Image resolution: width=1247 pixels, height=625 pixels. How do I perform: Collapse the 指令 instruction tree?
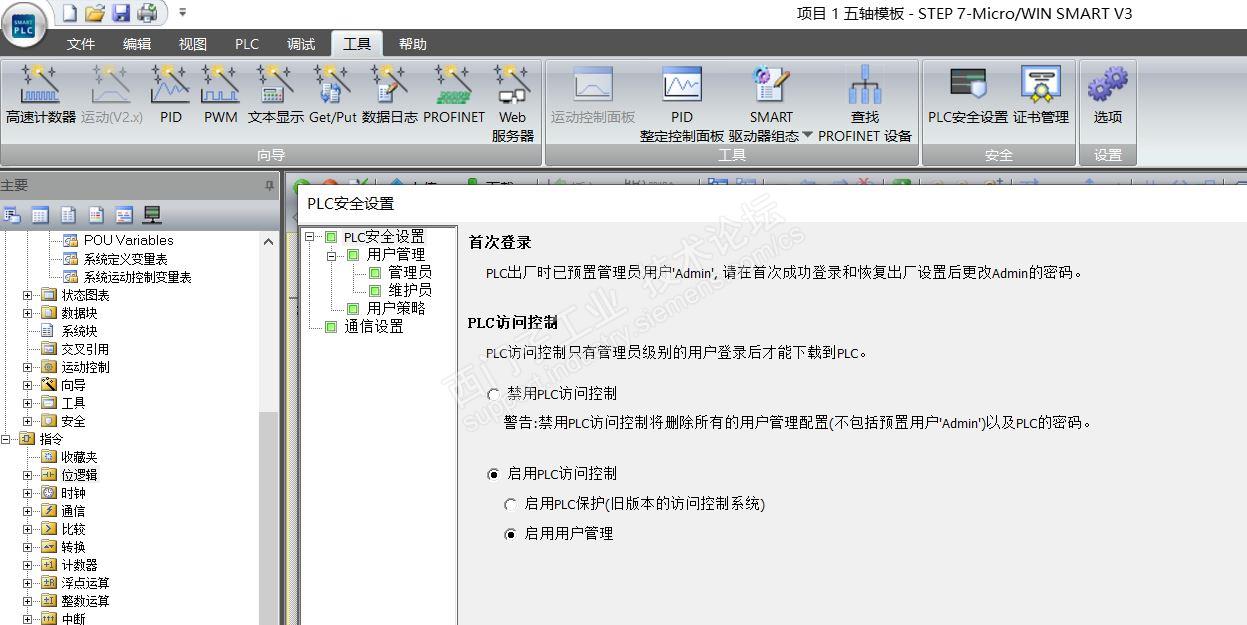6,439
